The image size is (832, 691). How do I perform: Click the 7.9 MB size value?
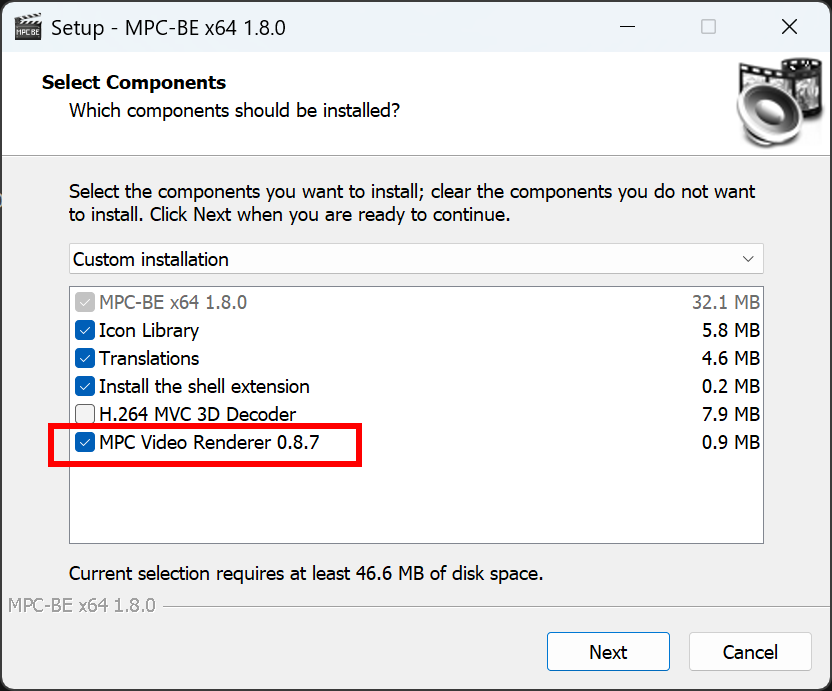click(731, 414)
